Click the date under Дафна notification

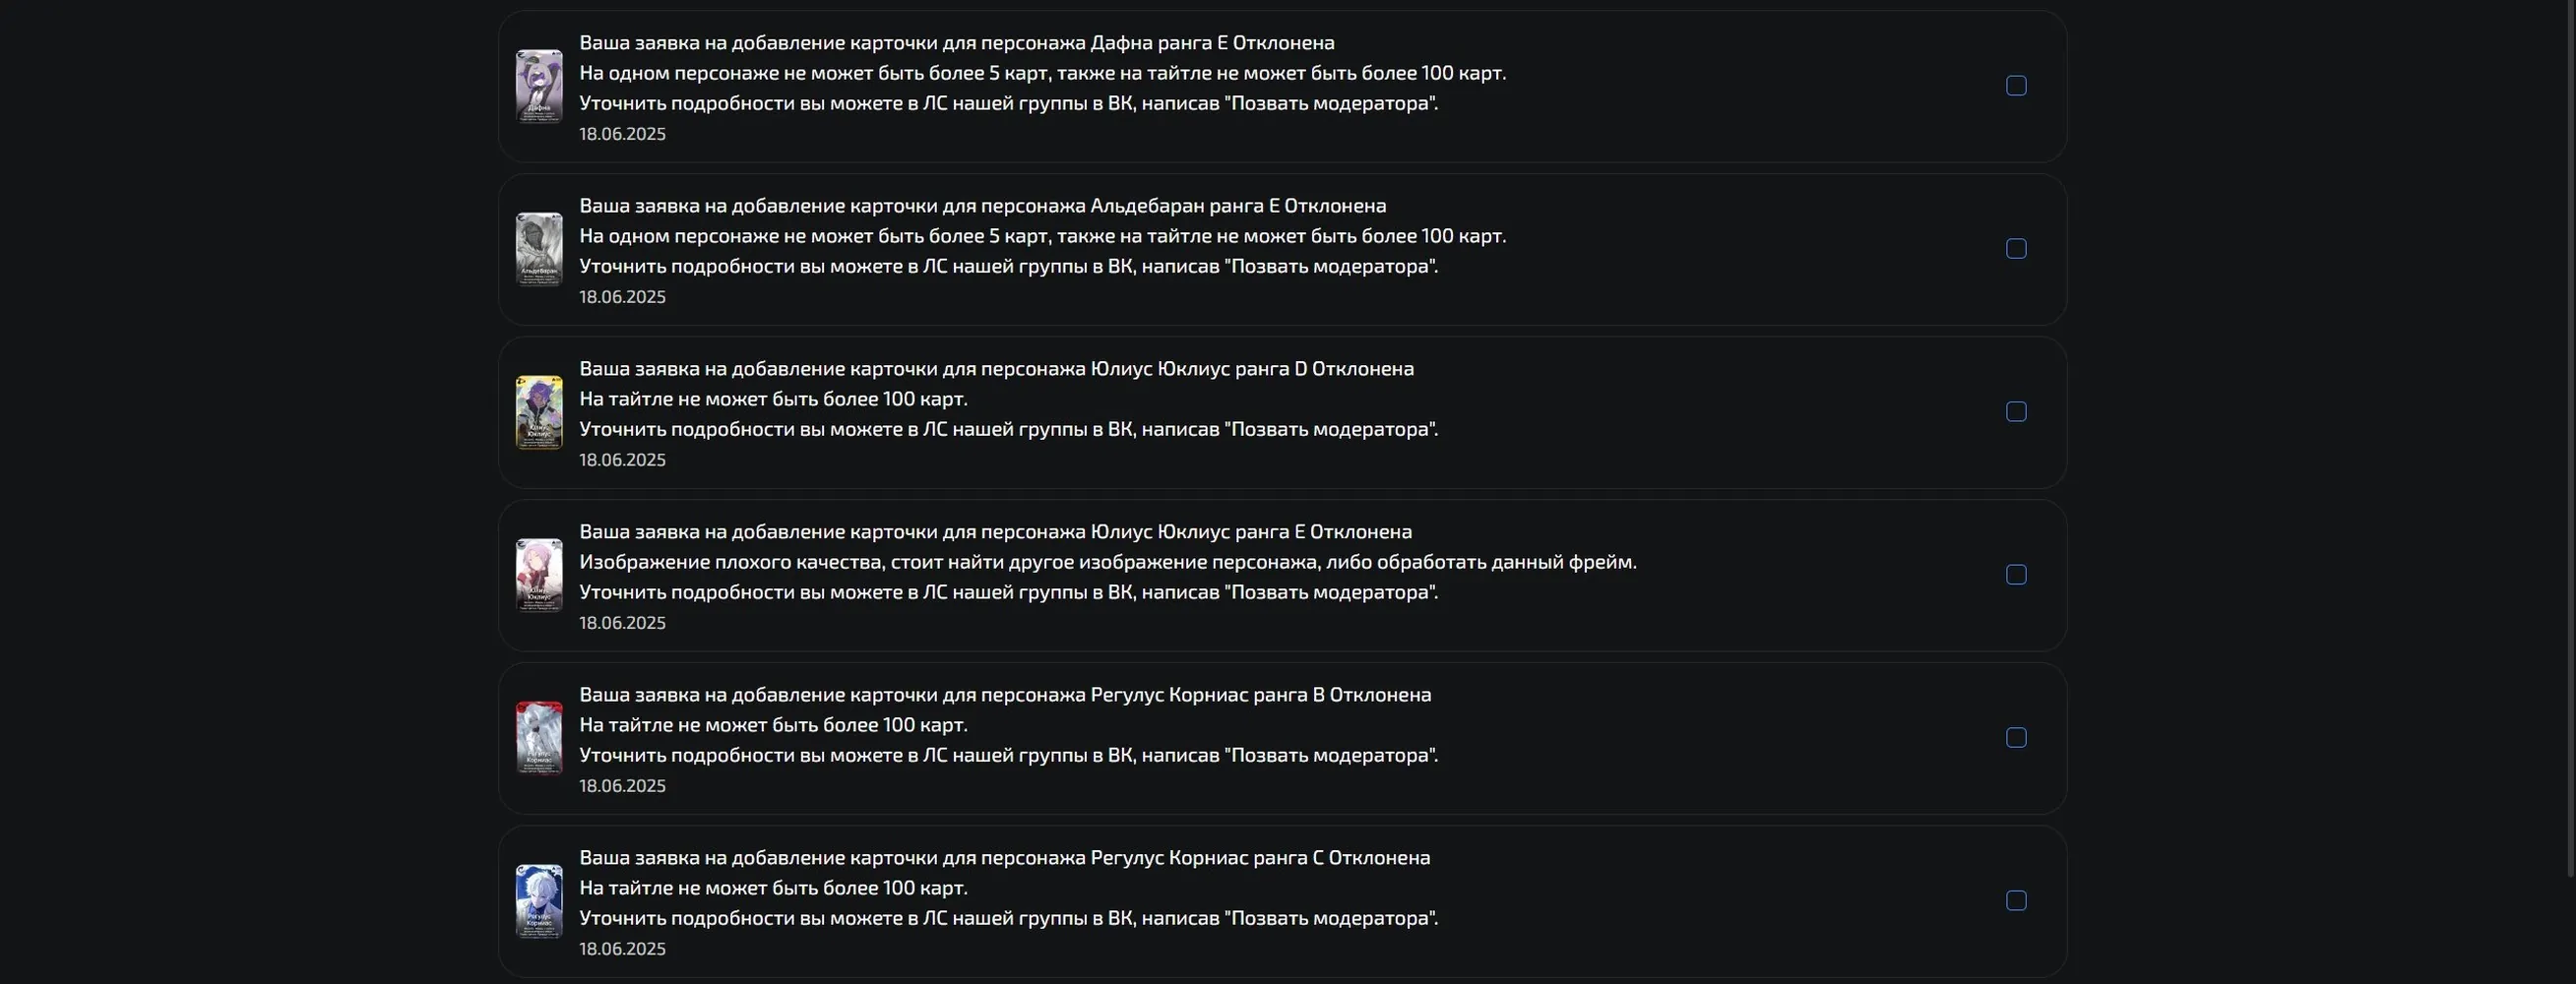pos(622,134)
